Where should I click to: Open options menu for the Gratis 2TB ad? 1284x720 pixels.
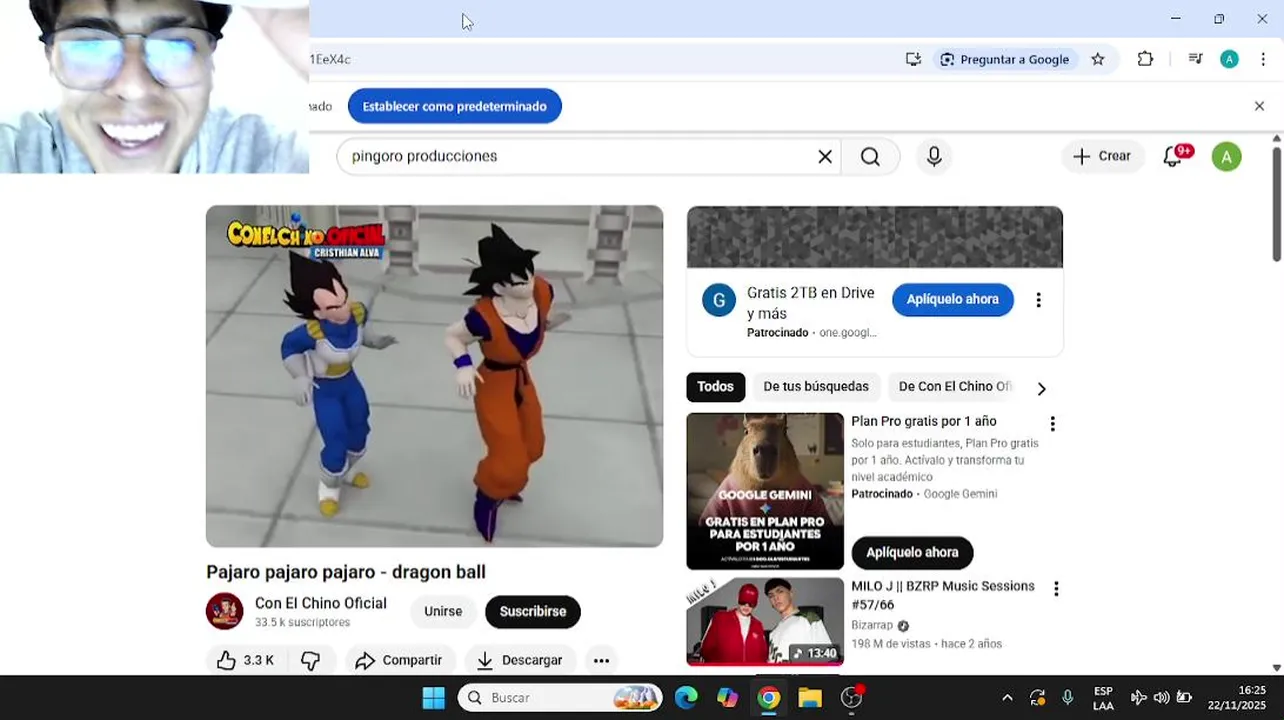point(1038,300)
